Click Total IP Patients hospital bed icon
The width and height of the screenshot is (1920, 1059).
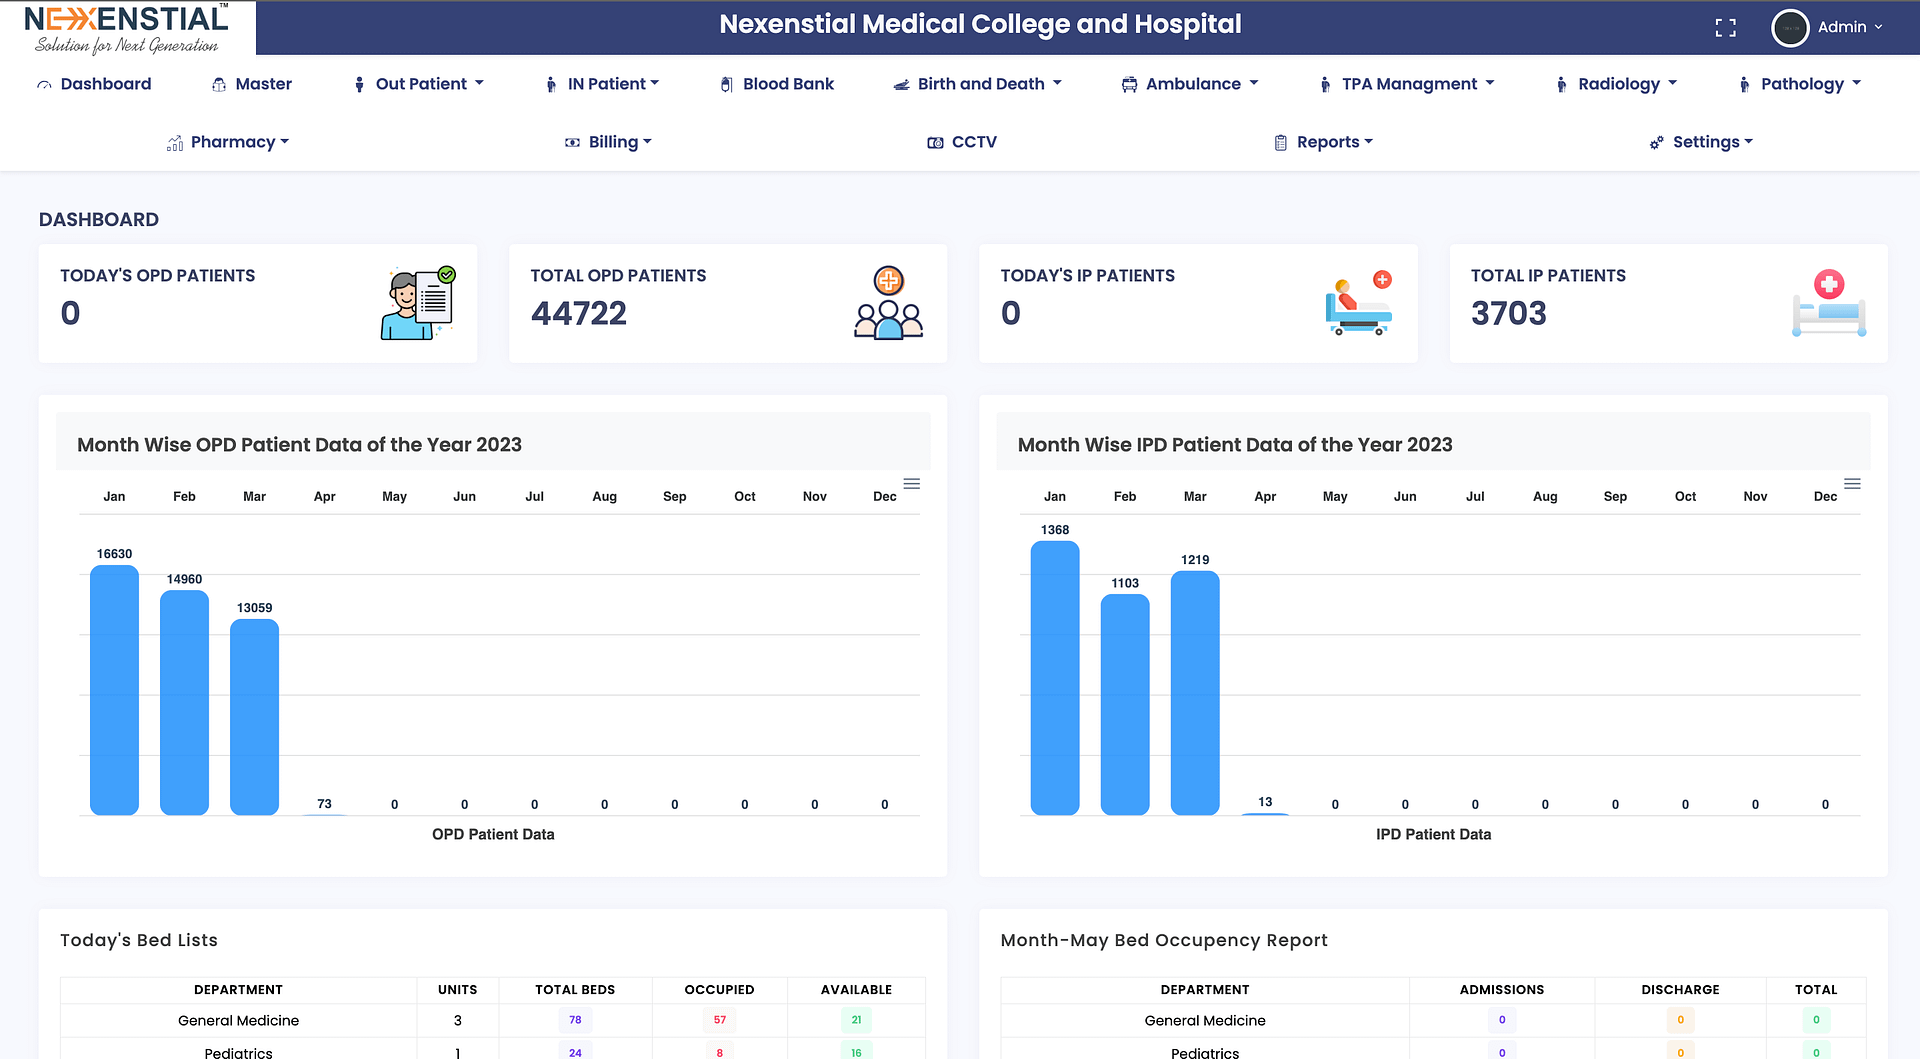click(1828, 303)
